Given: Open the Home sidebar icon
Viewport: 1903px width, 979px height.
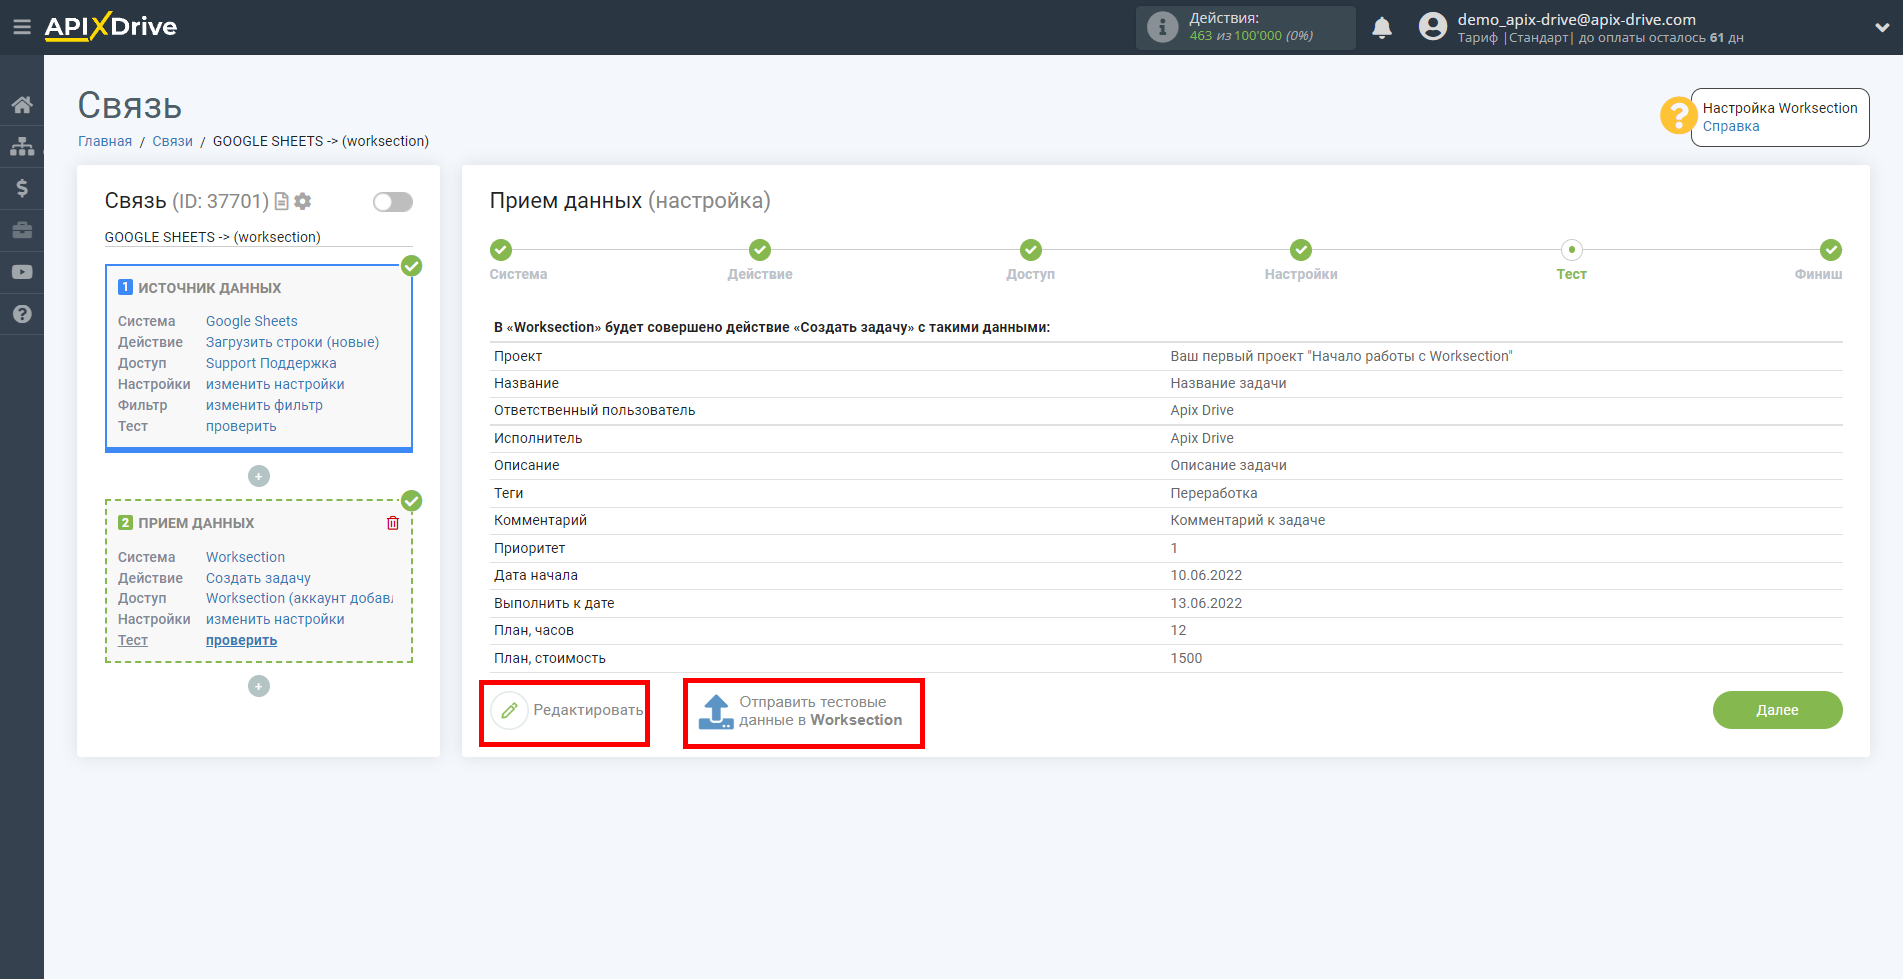Looking at the screenshot, I should point(22,105).
